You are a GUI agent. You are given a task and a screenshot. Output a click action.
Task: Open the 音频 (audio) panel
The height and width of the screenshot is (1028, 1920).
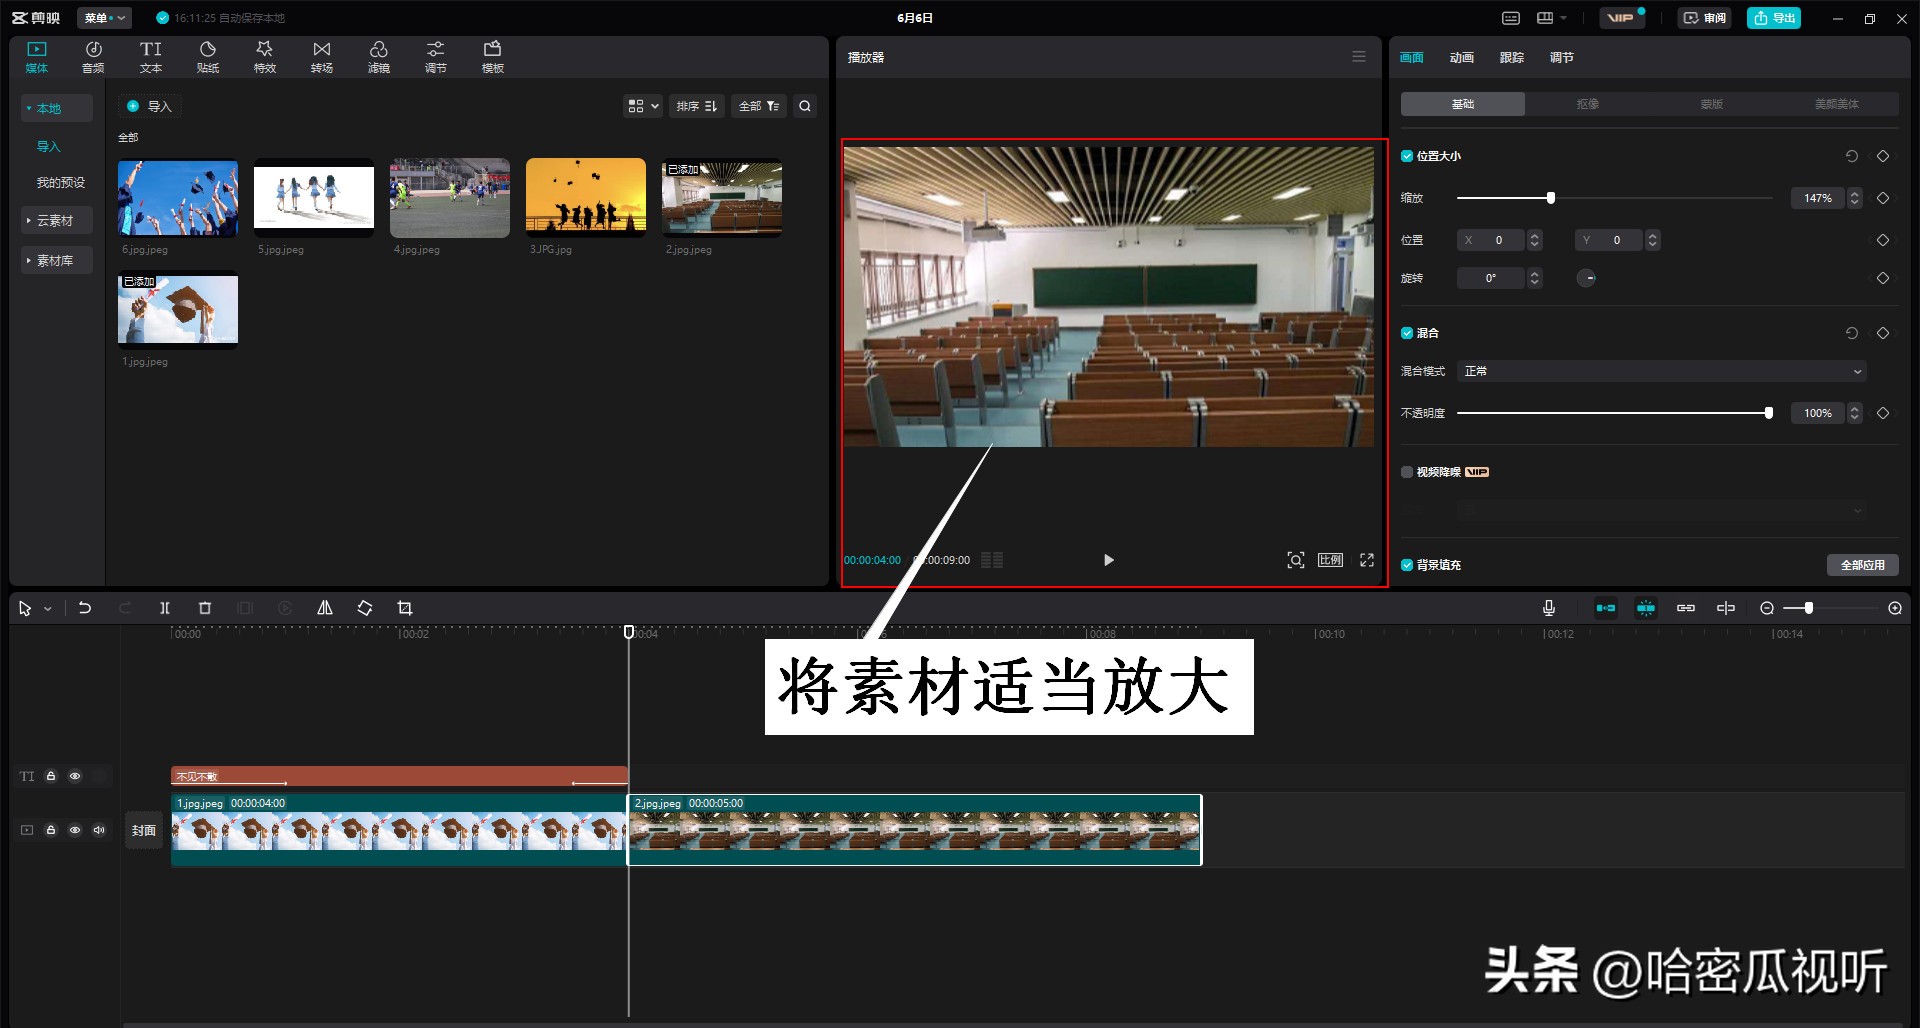pos(92,56)
